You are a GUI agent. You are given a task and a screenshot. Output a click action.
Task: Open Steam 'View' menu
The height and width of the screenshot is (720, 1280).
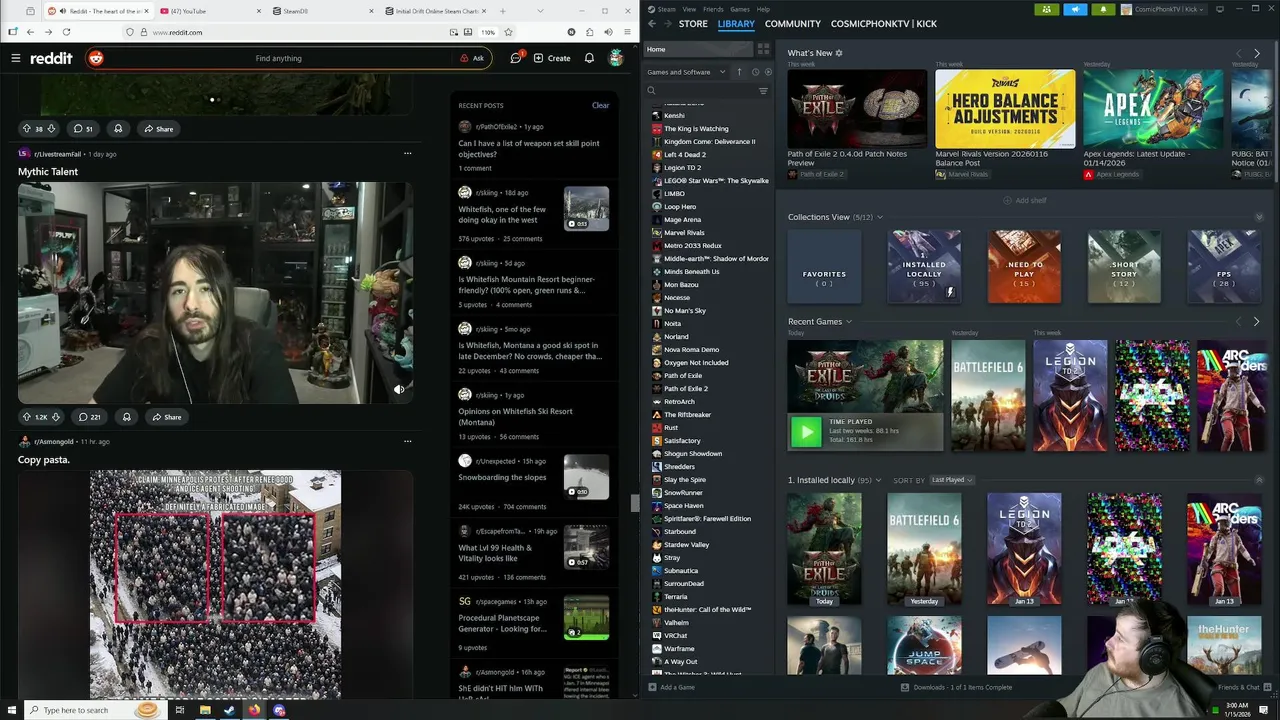pyautogui.click(x=689, y=9)
